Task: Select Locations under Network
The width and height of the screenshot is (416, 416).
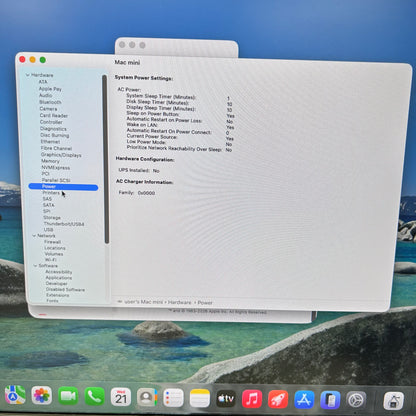Action: pos(55,248)
